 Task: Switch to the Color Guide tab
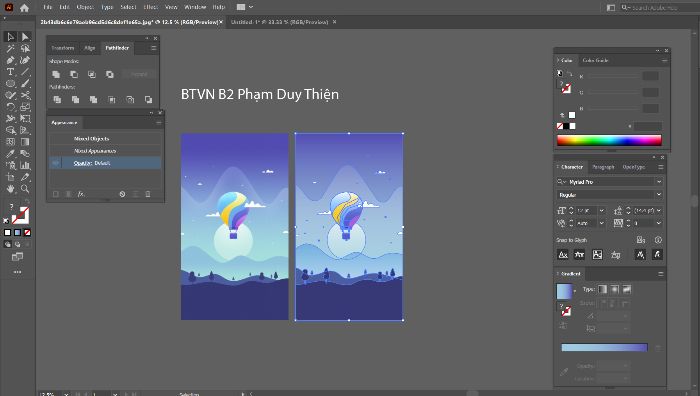[595, 60]
